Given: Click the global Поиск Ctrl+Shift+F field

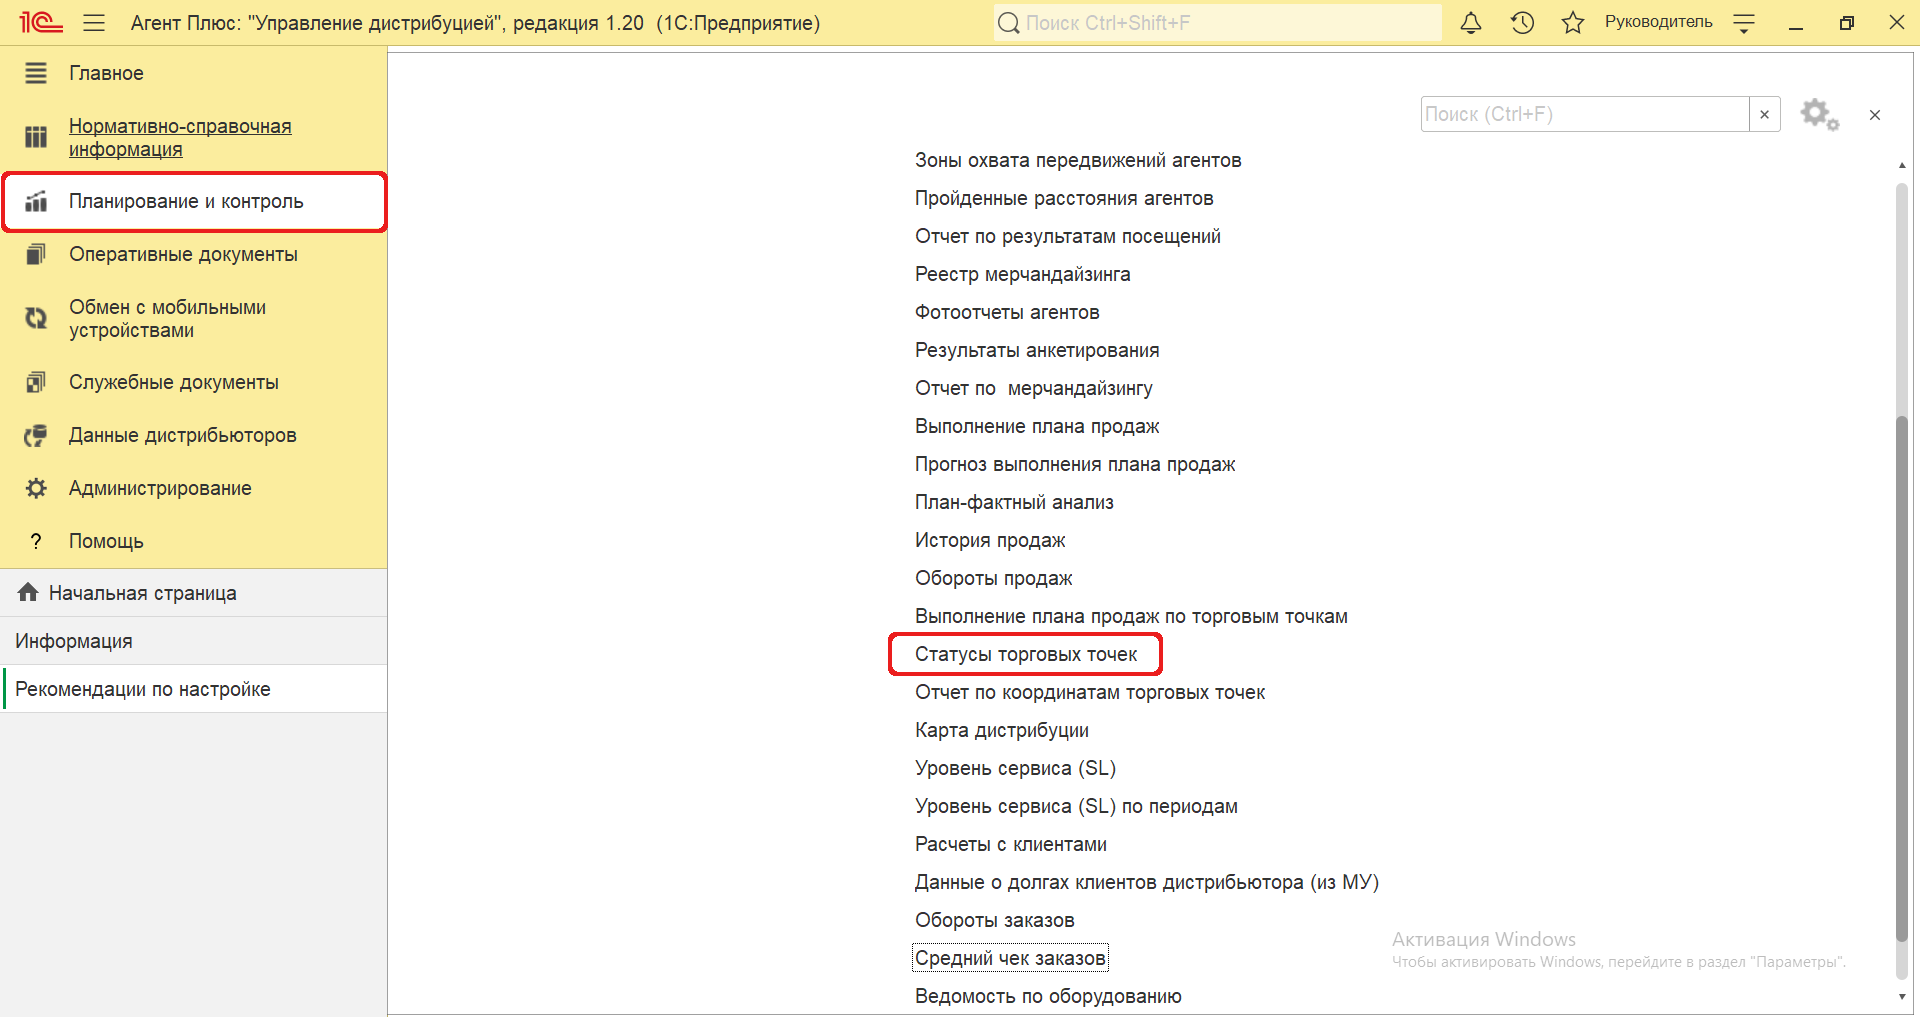Looking at the screenshot, I should (x=1218, y=23).
